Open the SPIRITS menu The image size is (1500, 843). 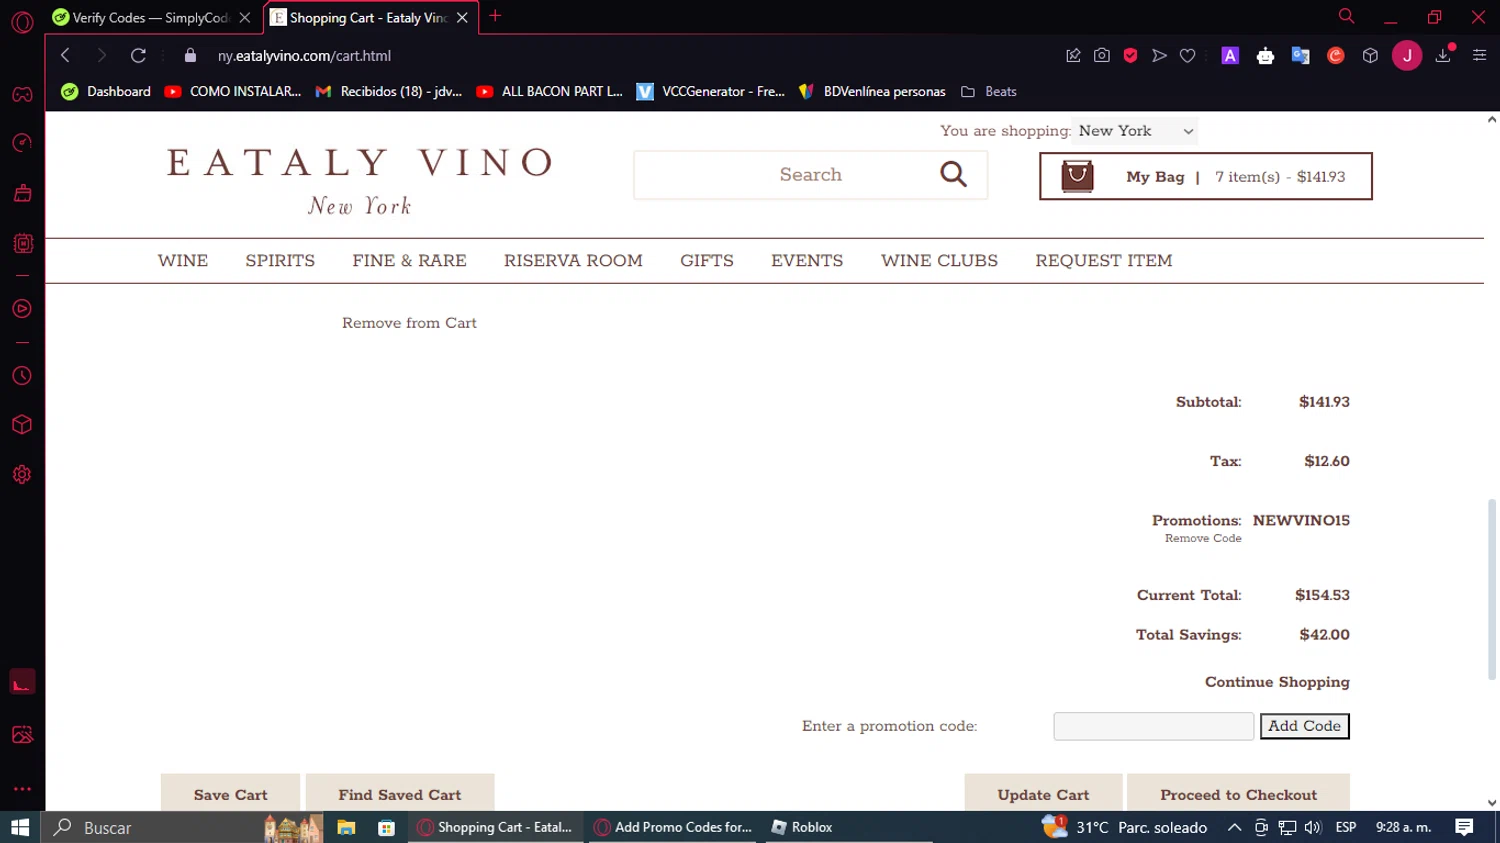(x=280, y=261)
